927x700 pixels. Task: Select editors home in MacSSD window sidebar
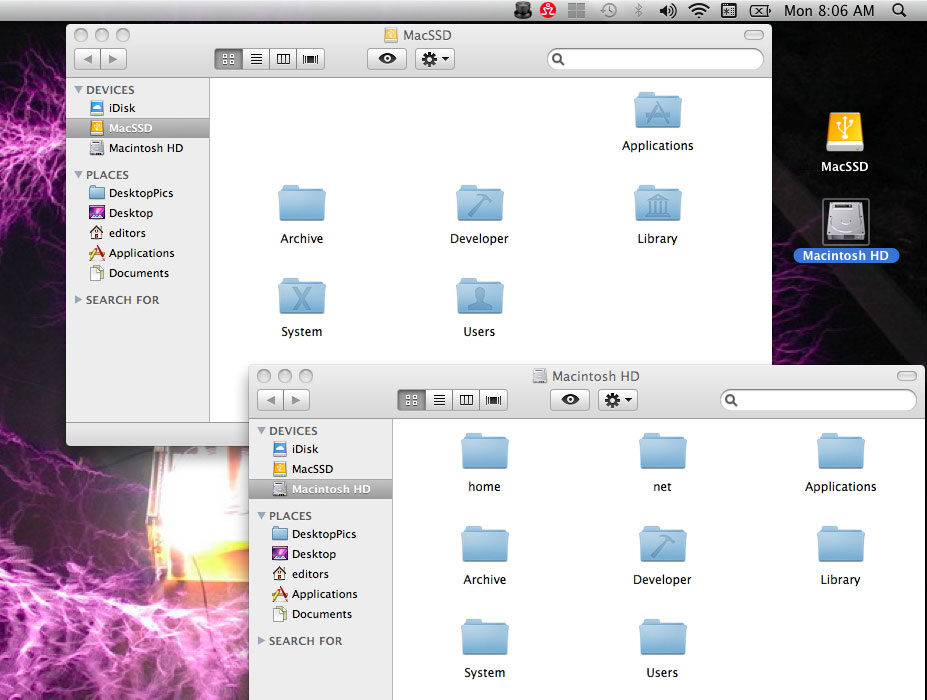pyautogui.click(x=138, y=233)
